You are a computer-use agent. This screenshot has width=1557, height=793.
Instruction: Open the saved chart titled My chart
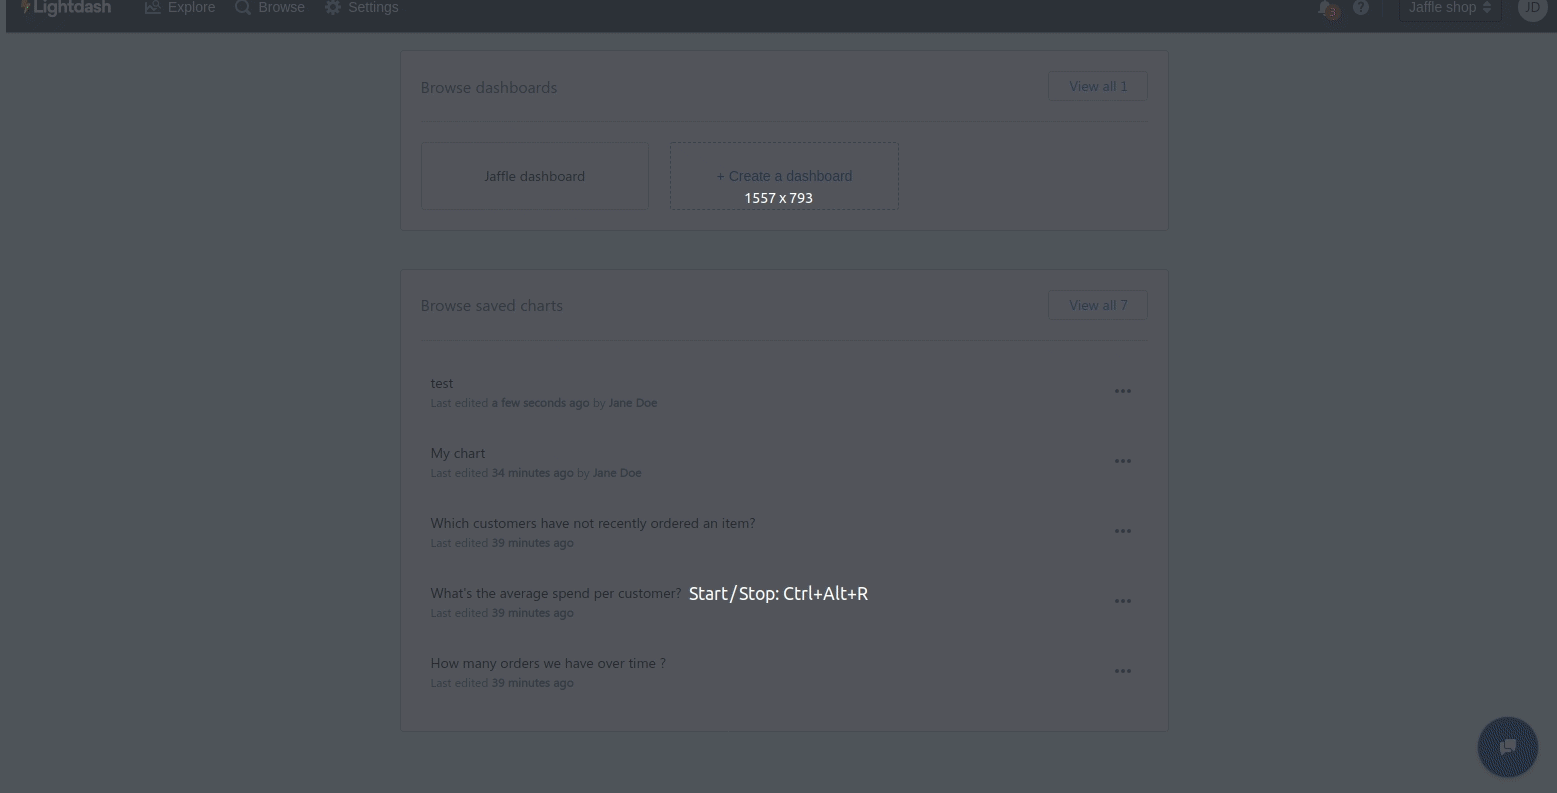(x=457, y=453)
